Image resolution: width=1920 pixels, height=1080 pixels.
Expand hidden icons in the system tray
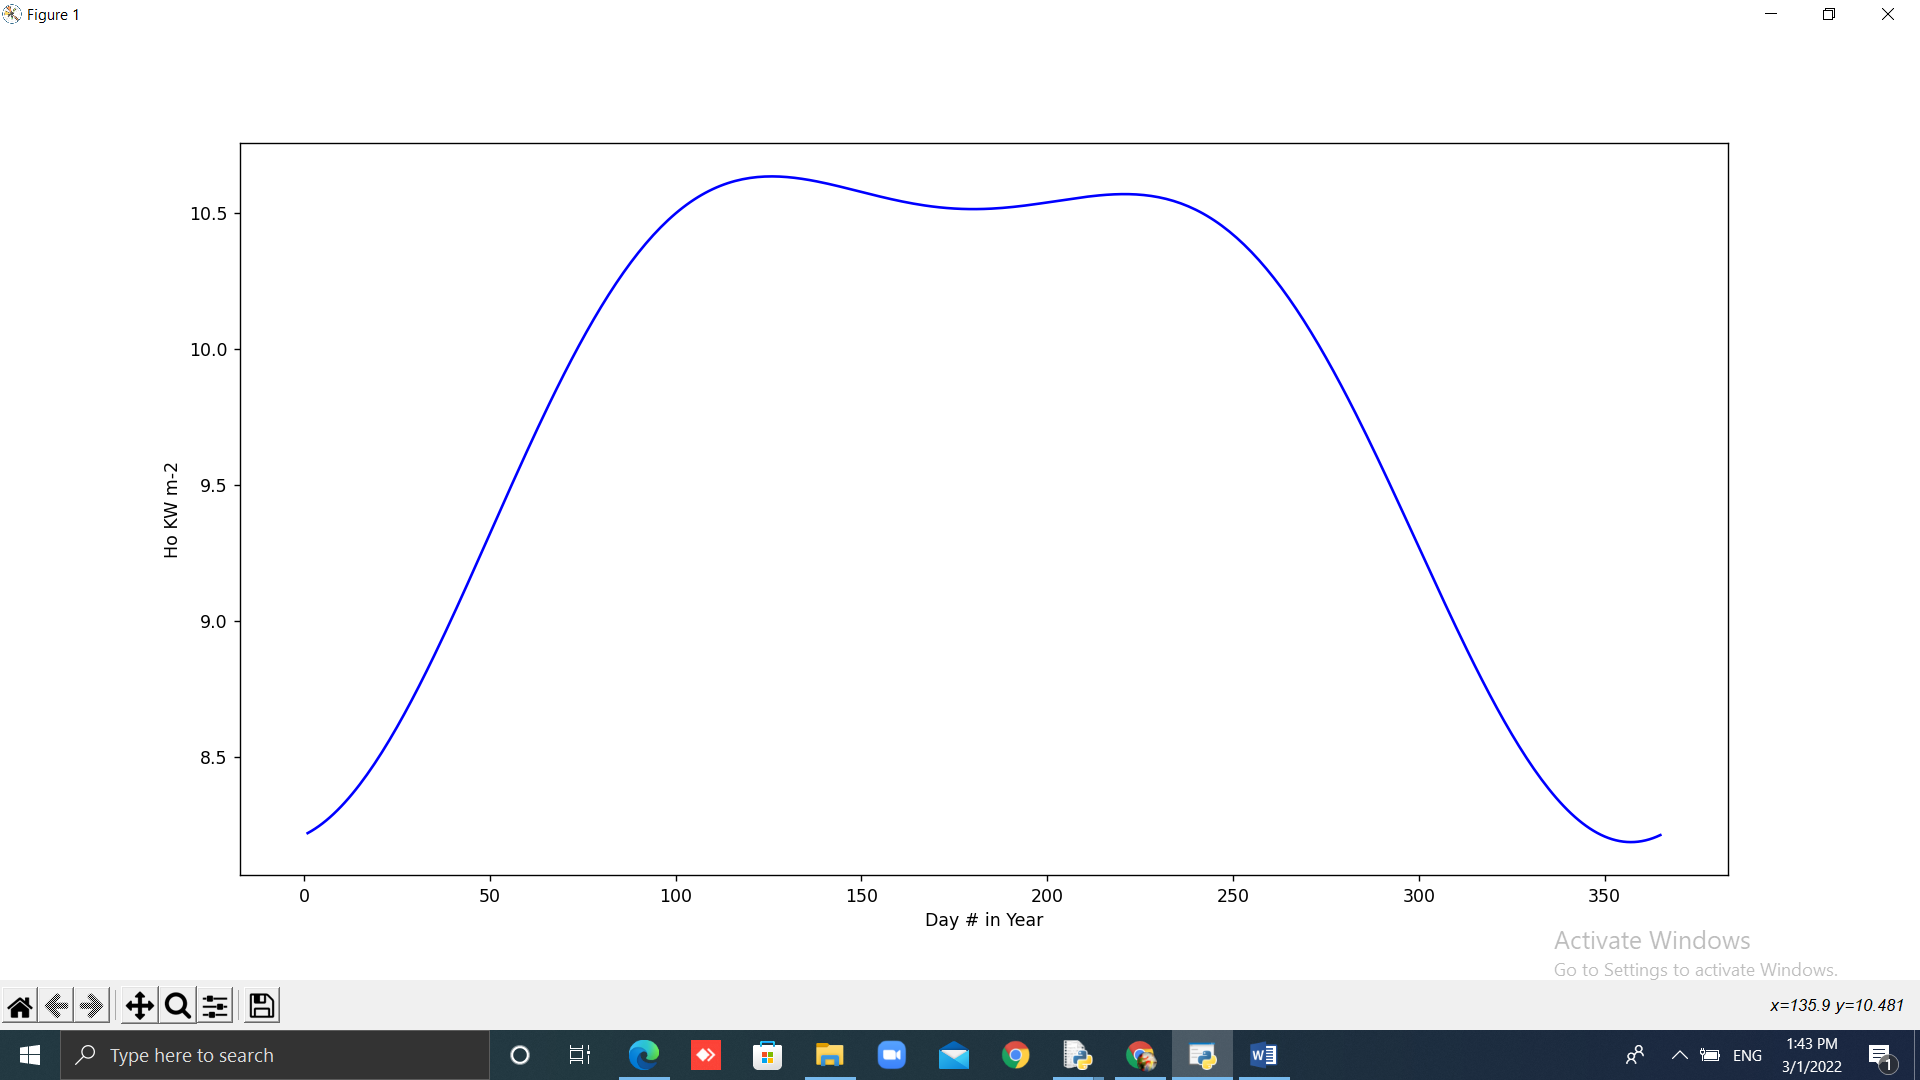(1679, 1055)
